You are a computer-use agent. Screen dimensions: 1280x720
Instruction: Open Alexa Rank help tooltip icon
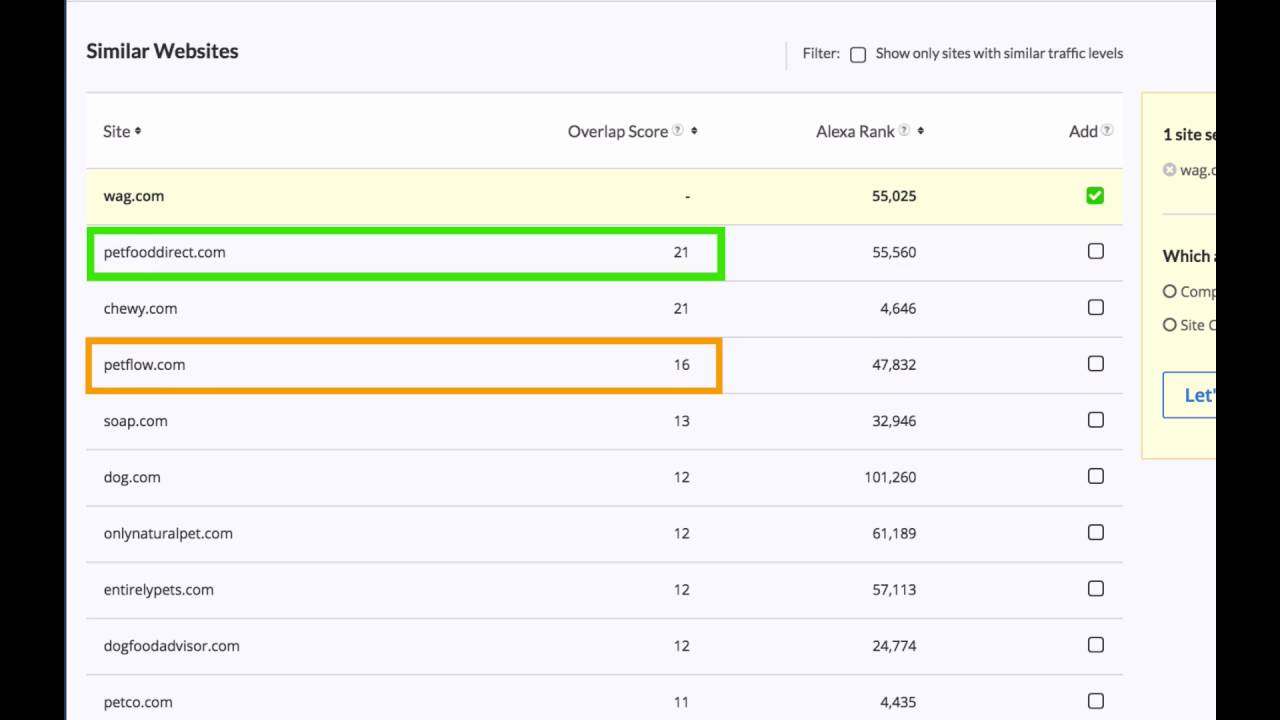pyautogui.click(x=905, y=130)
